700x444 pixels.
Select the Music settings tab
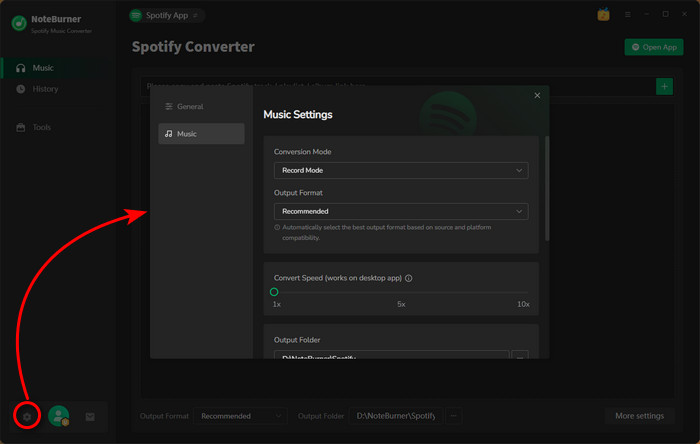[x=201, y=133]
